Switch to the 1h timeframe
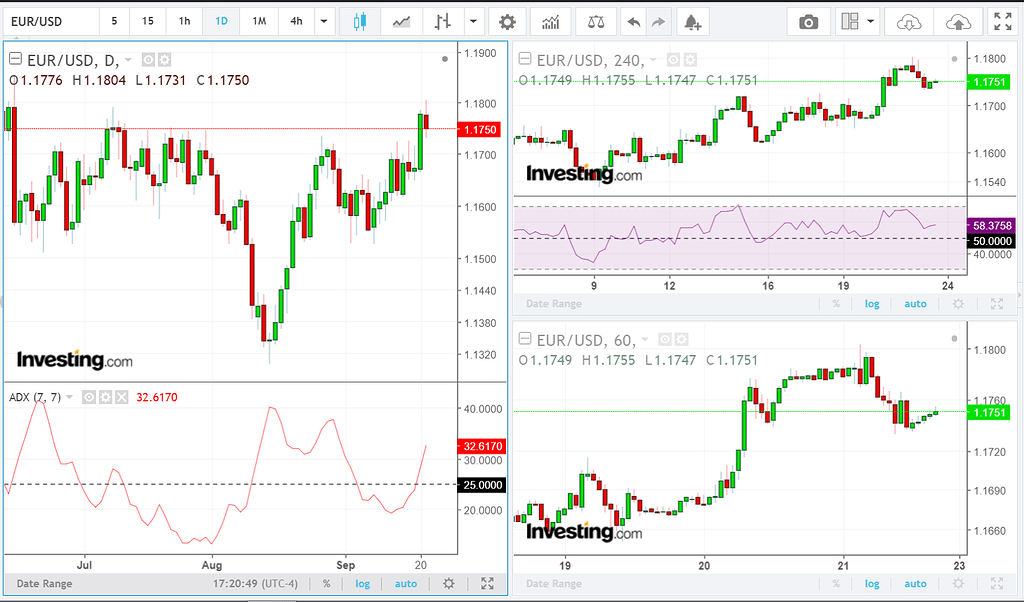 tap(183, 21)
